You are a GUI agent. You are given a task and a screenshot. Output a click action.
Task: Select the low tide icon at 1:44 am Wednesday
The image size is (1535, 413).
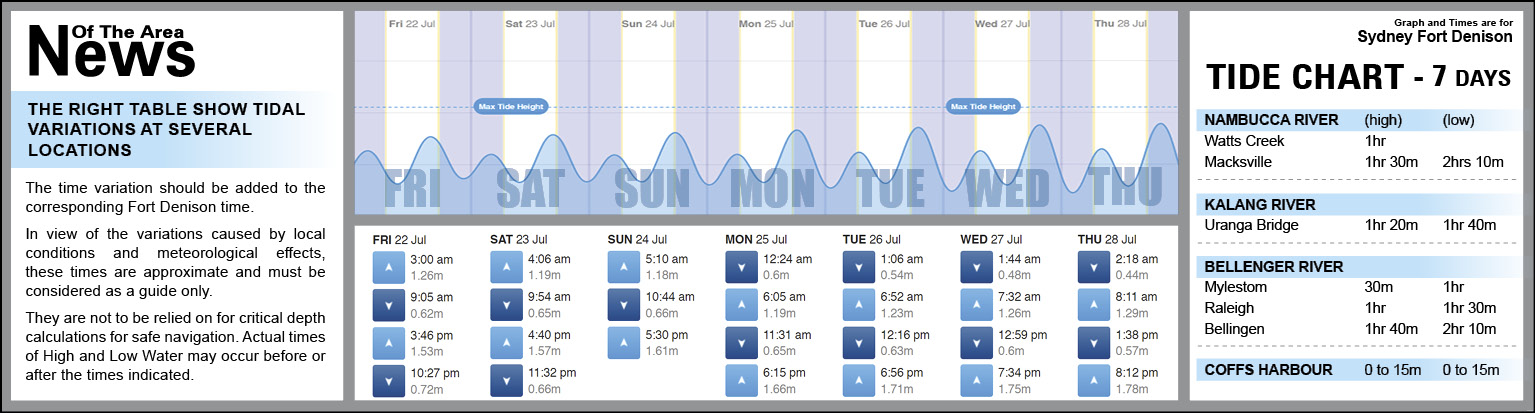[976, 267]
